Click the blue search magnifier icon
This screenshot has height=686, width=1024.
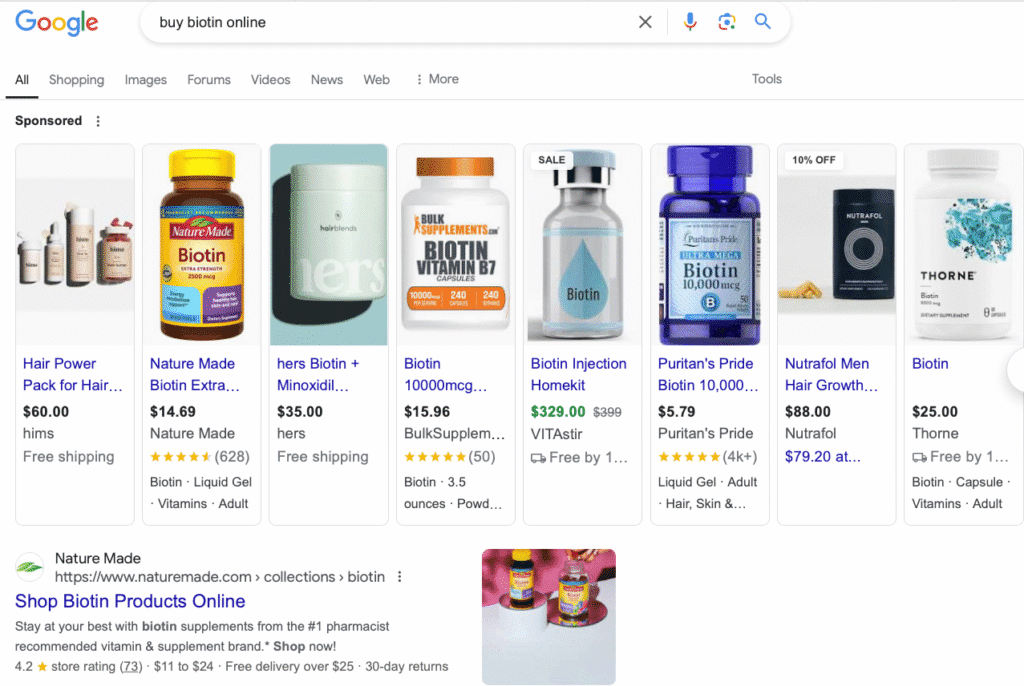(763, 22)
